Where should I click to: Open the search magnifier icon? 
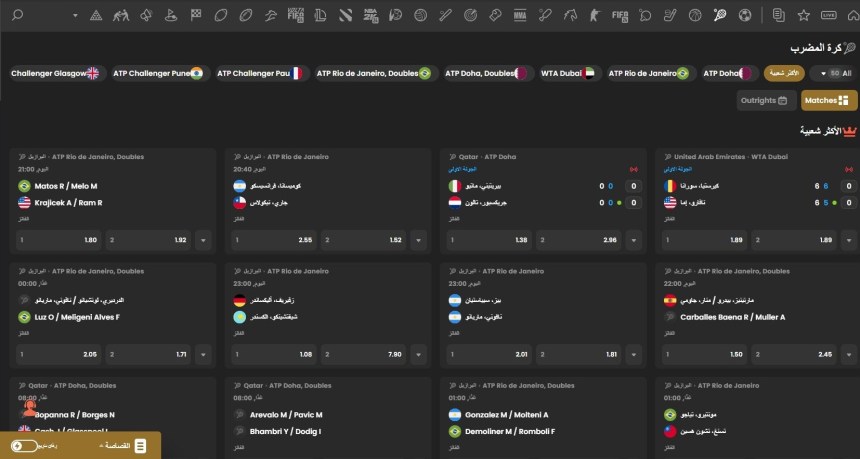[x=17, y=15]
